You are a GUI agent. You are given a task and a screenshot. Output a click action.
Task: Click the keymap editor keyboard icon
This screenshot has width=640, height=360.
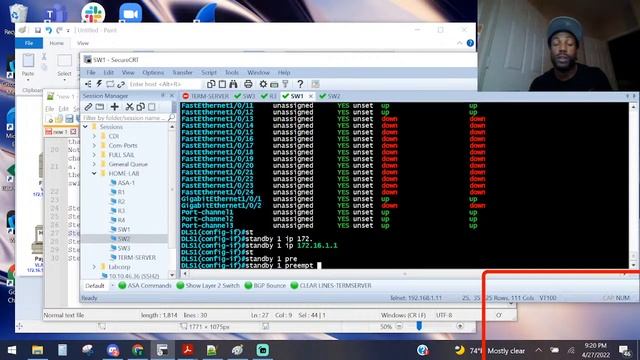274,84
